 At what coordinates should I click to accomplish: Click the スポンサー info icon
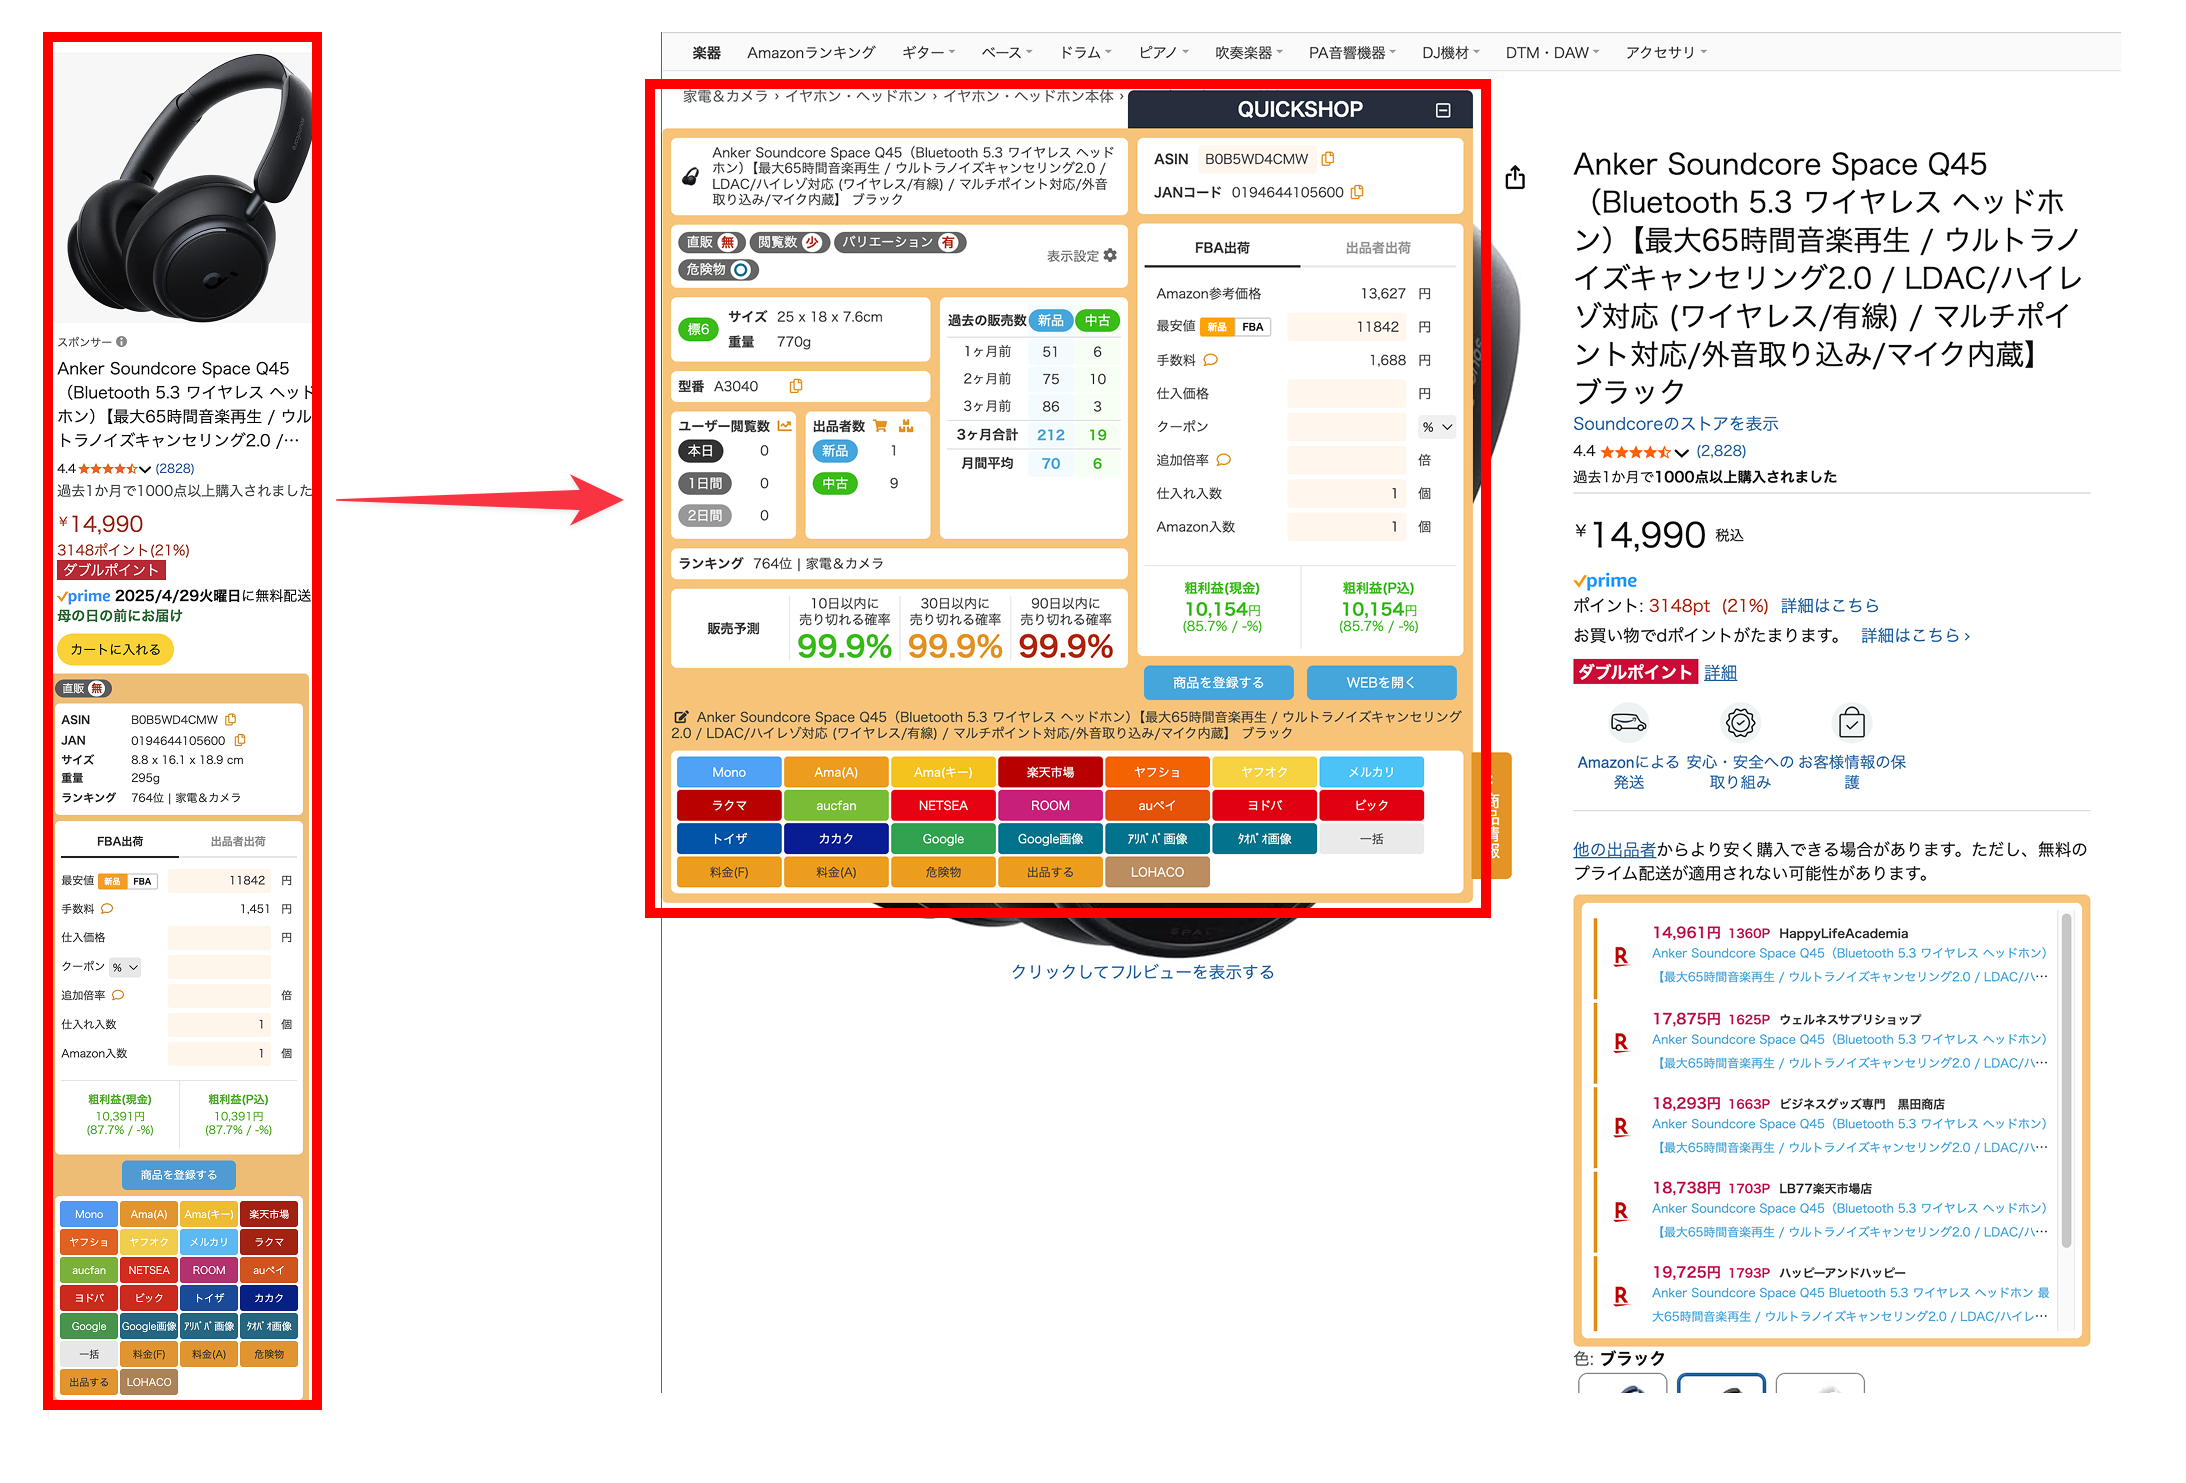(x=121, y=342)
